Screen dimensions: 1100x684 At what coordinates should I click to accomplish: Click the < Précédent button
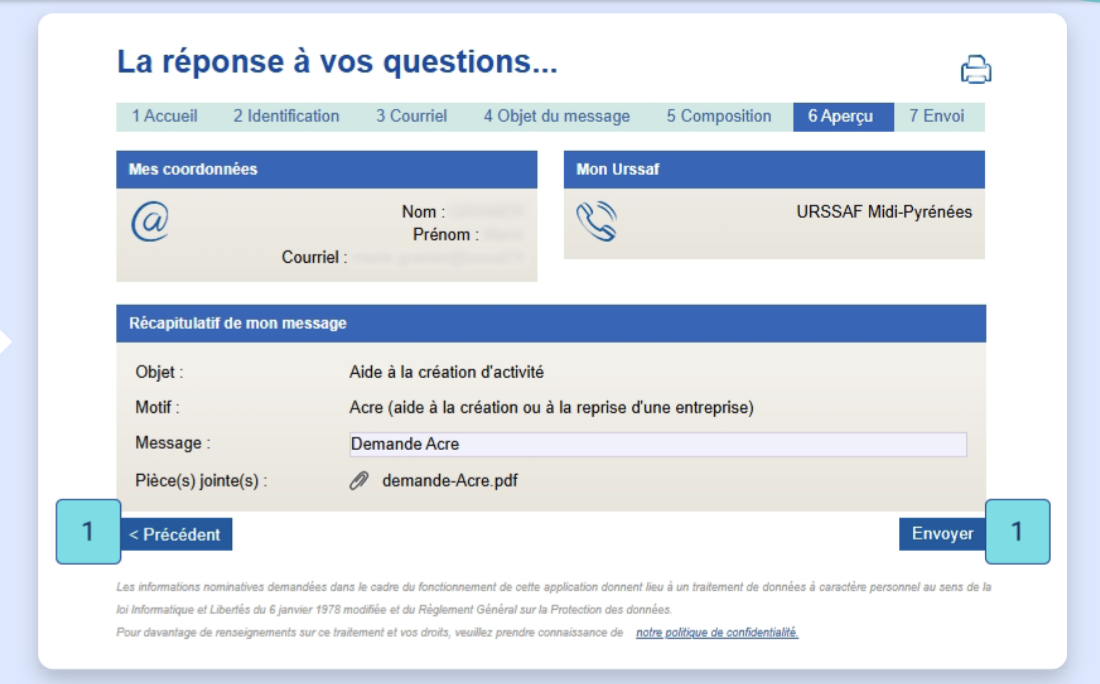tap(175, 535)
